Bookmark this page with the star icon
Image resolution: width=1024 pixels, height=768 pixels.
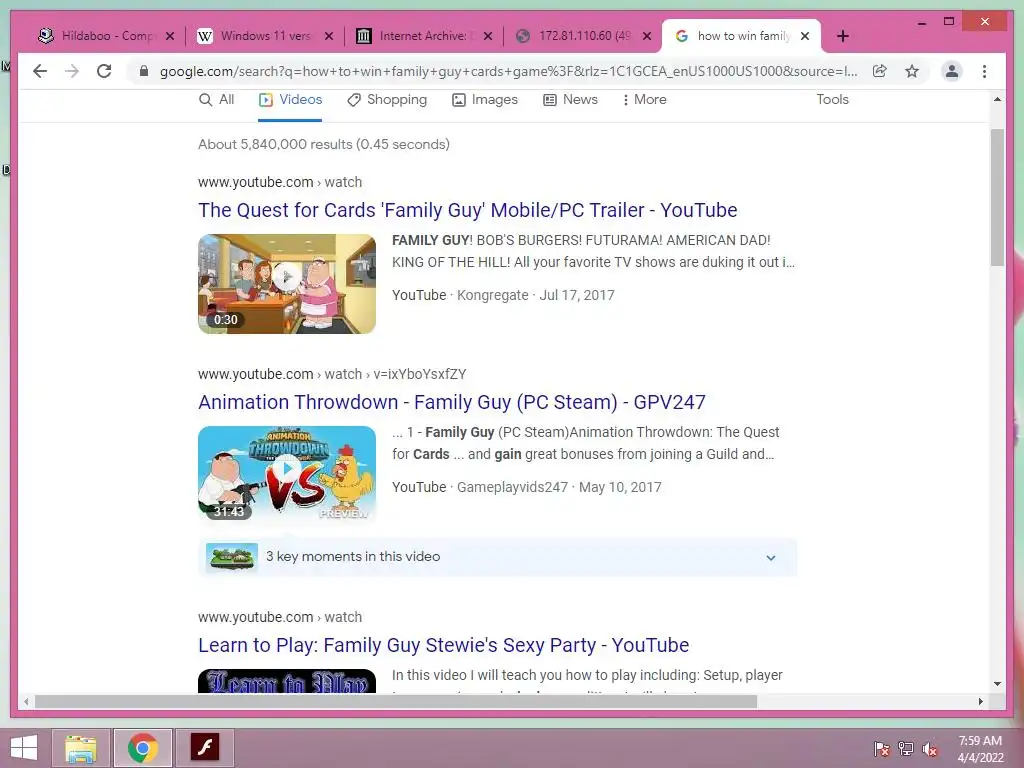(x=912, y=71)
